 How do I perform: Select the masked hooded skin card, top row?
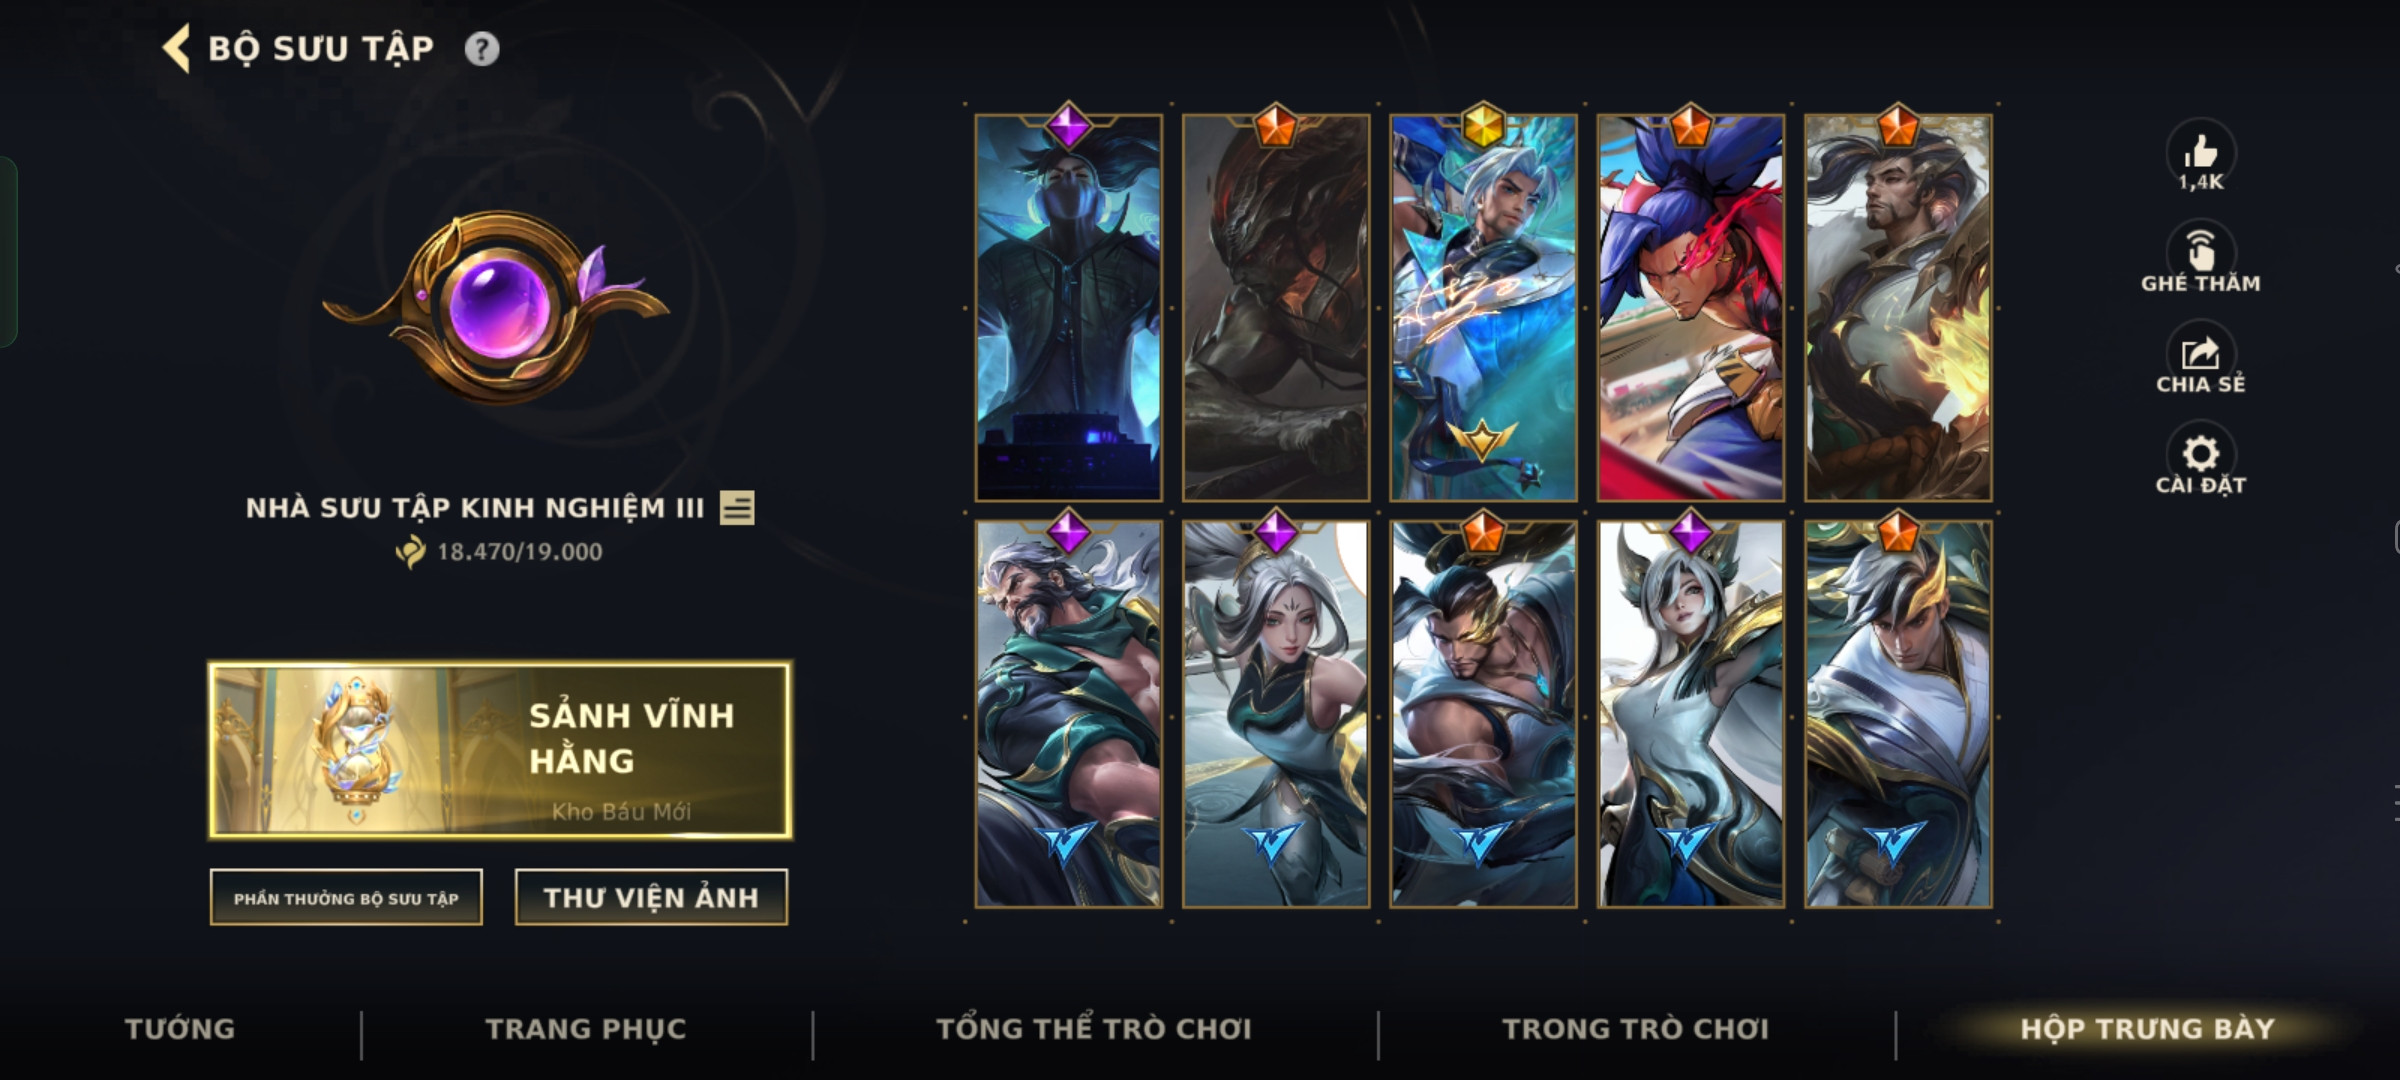[x=1069, y=307]
